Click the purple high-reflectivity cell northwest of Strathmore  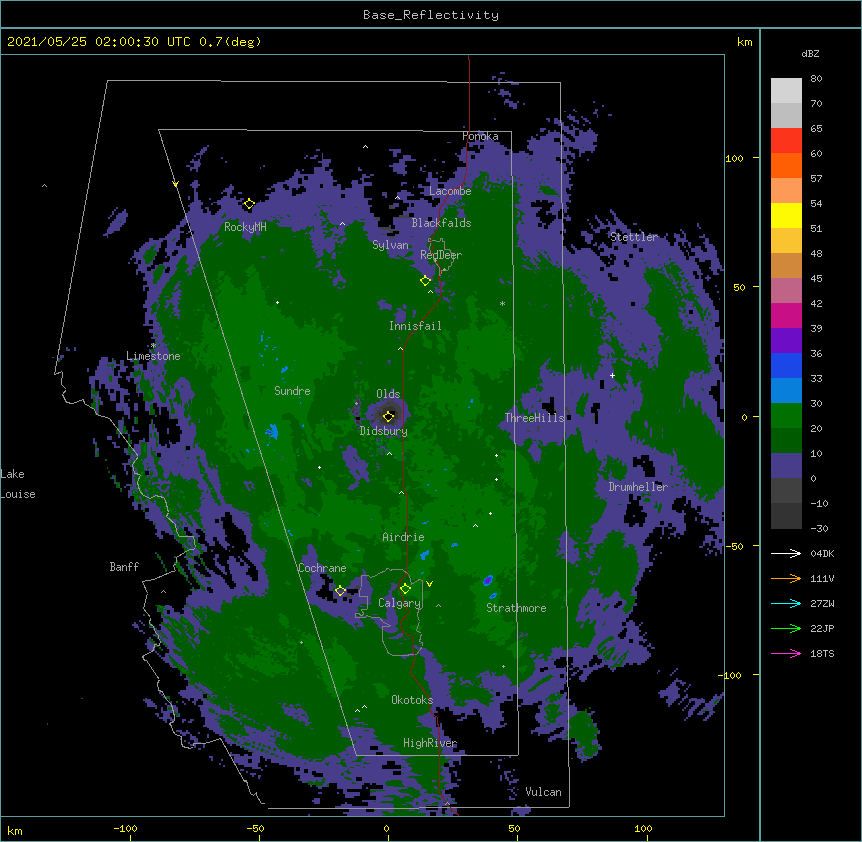click(x=488, y=580)
